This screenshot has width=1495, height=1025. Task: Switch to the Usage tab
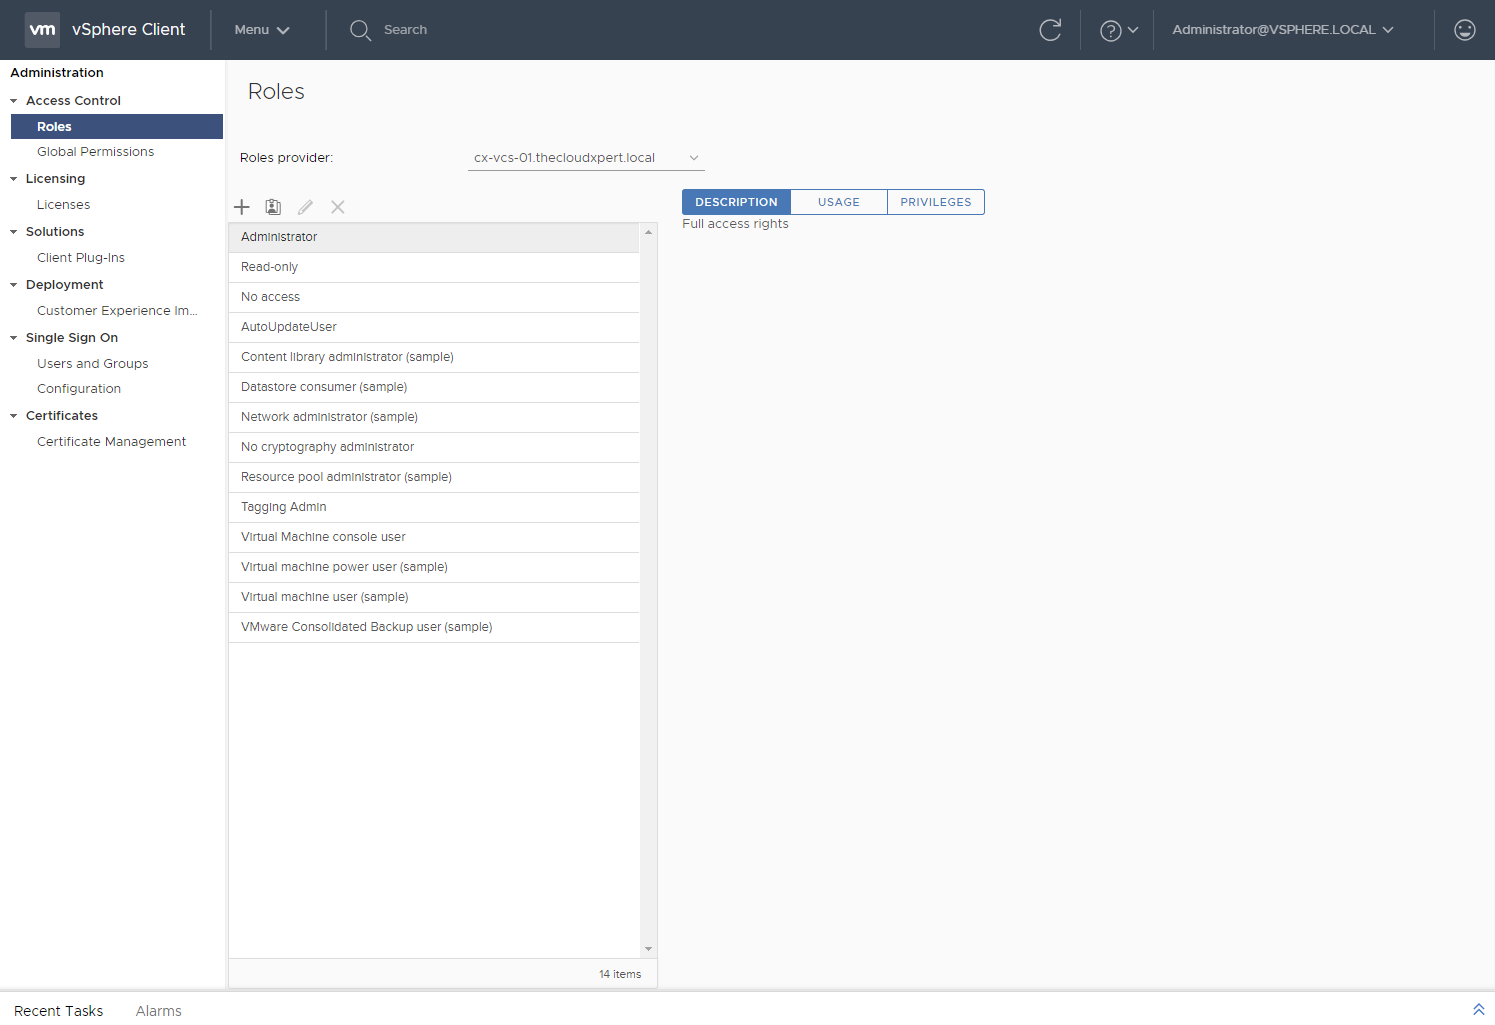pyautogui.click(x=838, y=202)
